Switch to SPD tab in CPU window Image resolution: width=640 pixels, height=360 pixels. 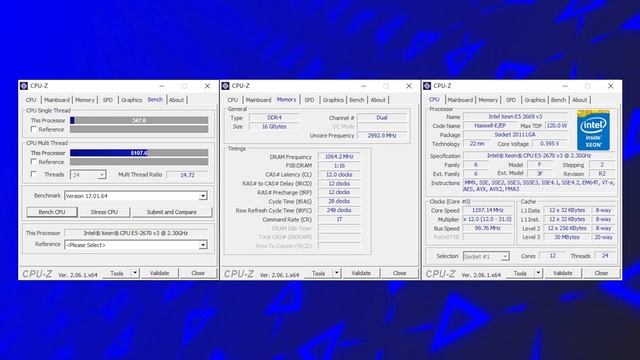(511, 100)
